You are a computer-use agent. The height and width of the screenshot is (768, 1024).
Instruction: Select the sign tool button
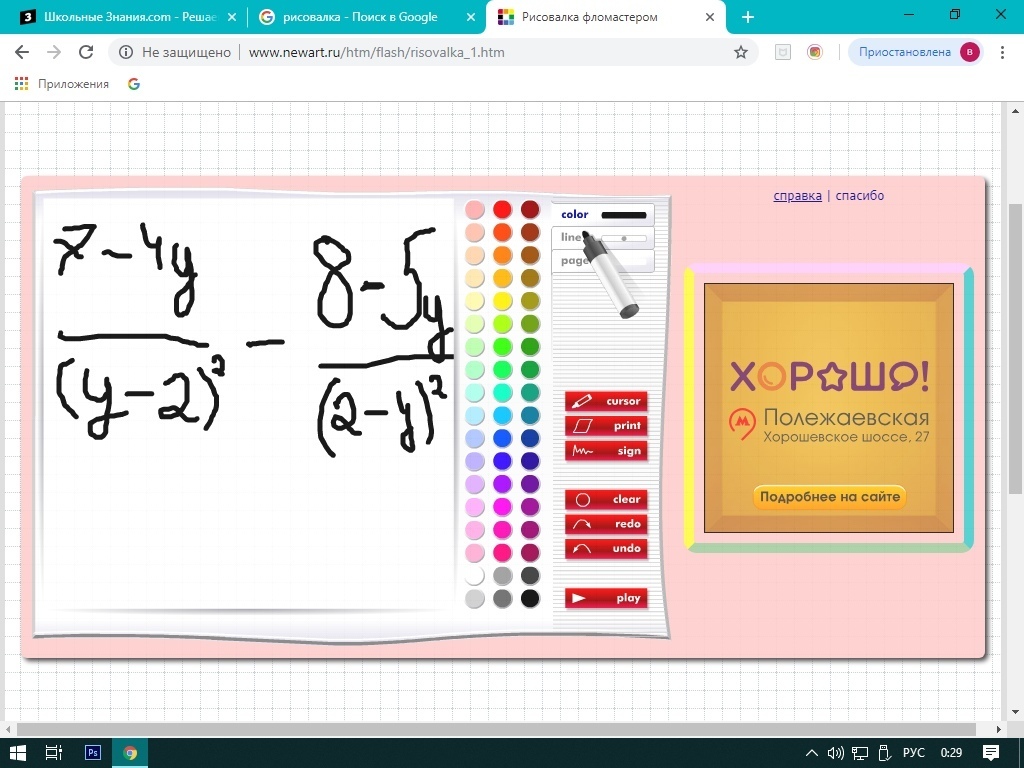pos(606,451)
